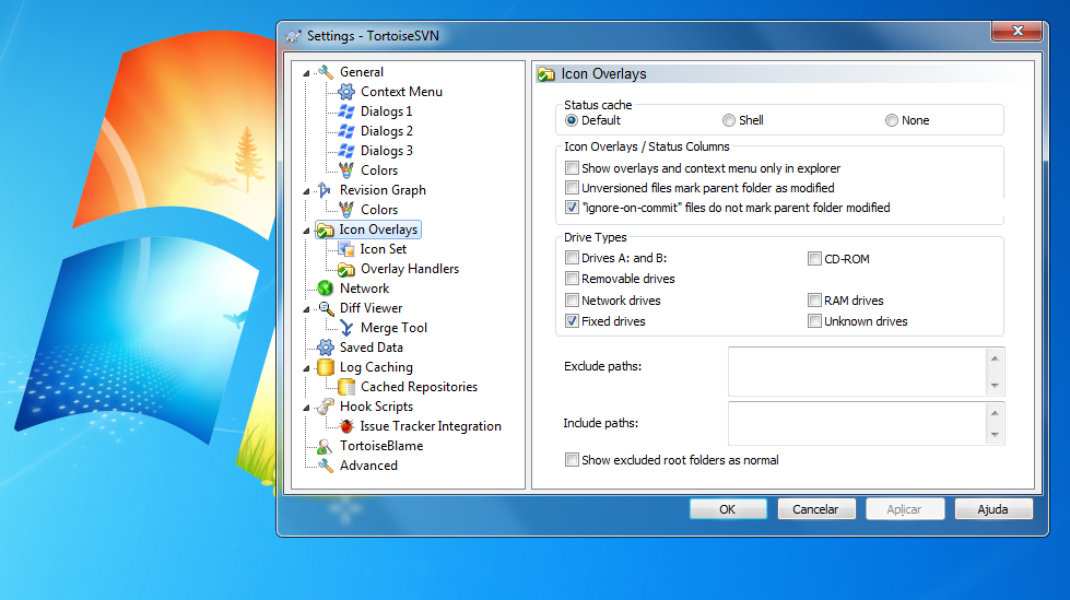Collapse the Icon Overlays tree node
This screenshot has height=600, width=1070.
point(306,231)
